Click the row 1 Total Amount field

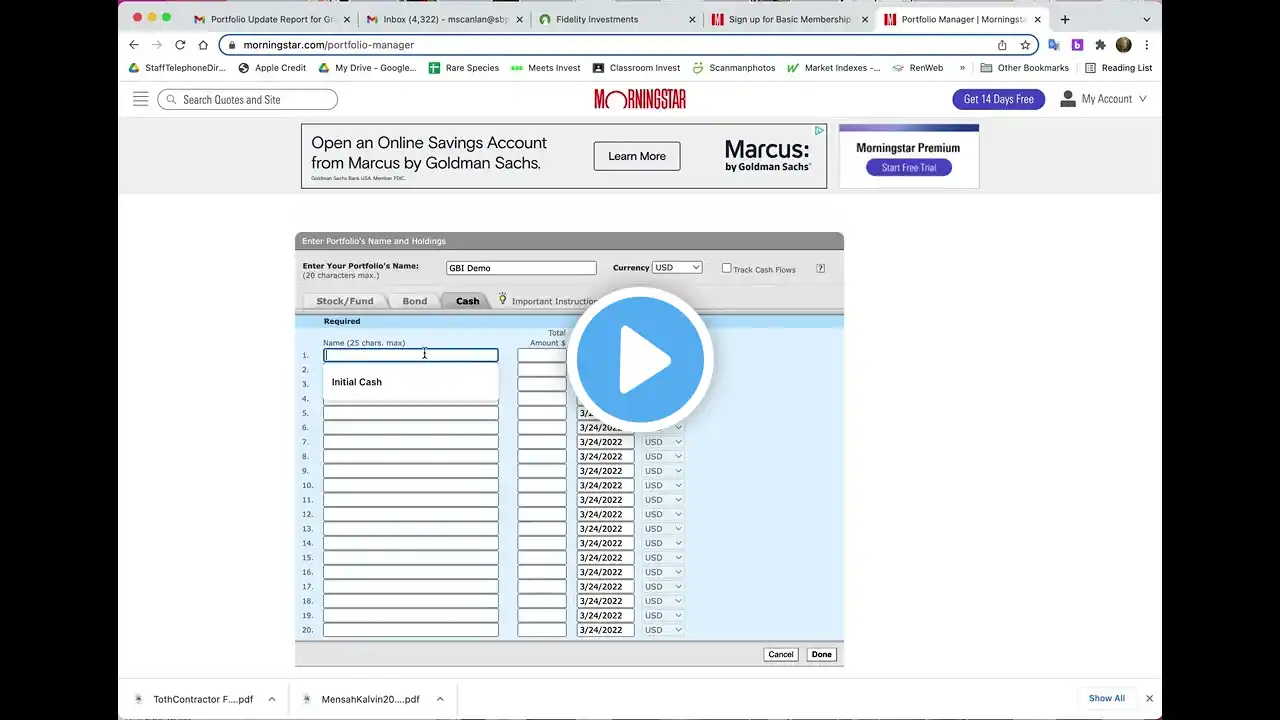click(542, 355)
